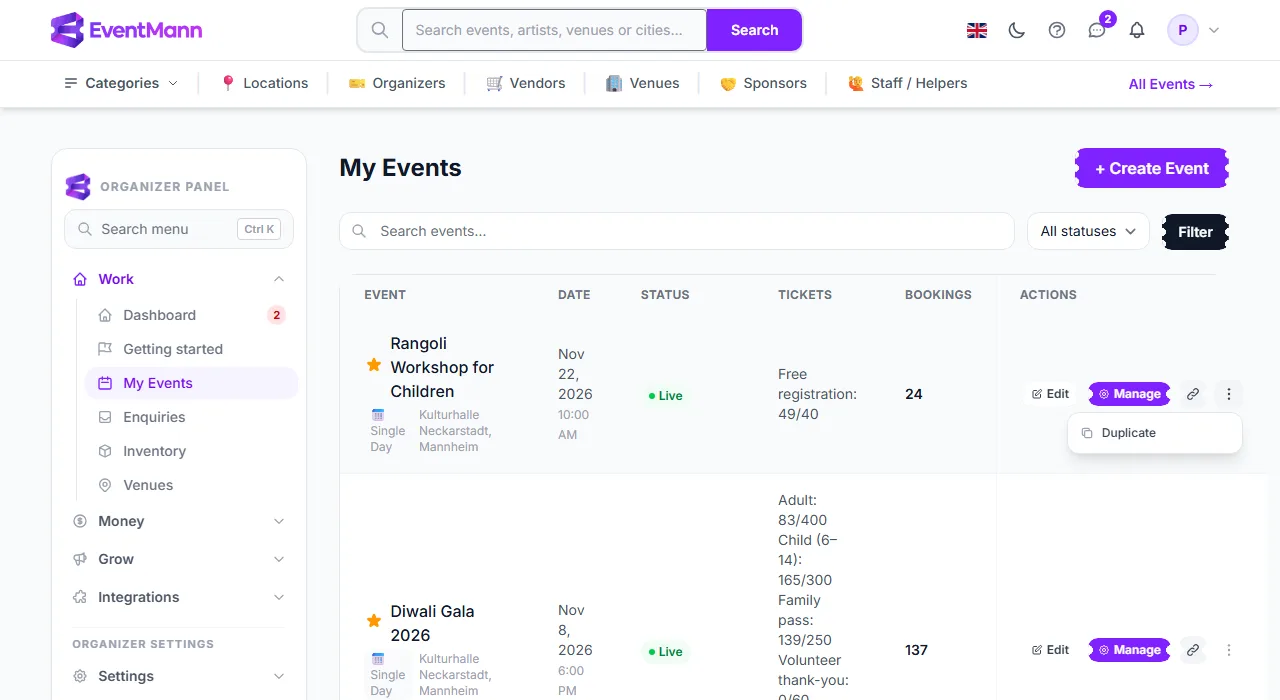Open messages chat icon
The width and height of the screenshot is (1280, 700).
tap(1097, 30)
